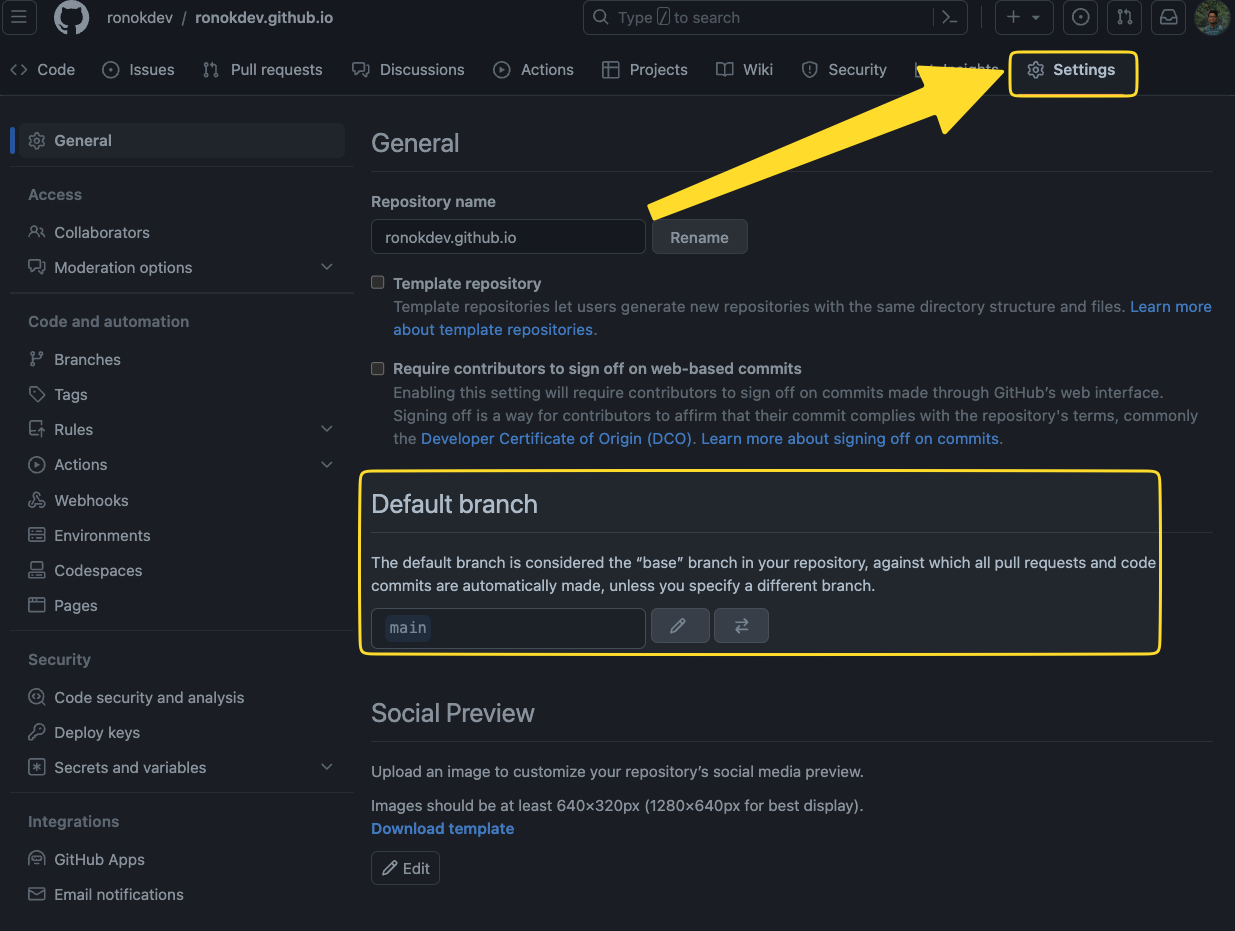
Task: Click the Repository name text field
Action: 508,238
